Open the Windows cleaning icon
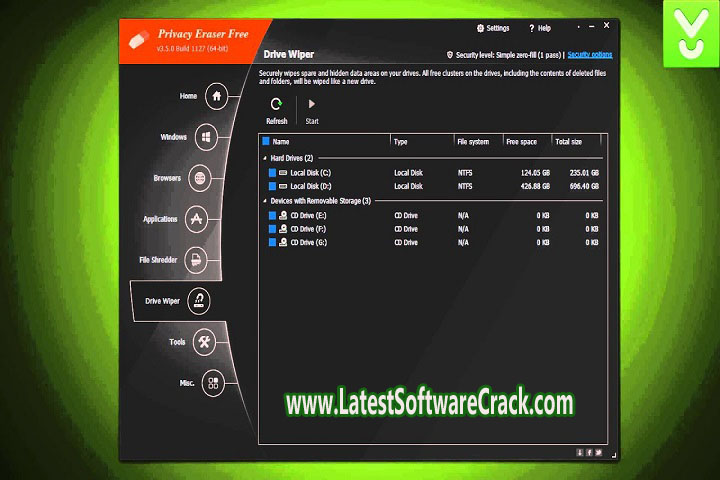720x480 pixels. (x=206, y=137)
